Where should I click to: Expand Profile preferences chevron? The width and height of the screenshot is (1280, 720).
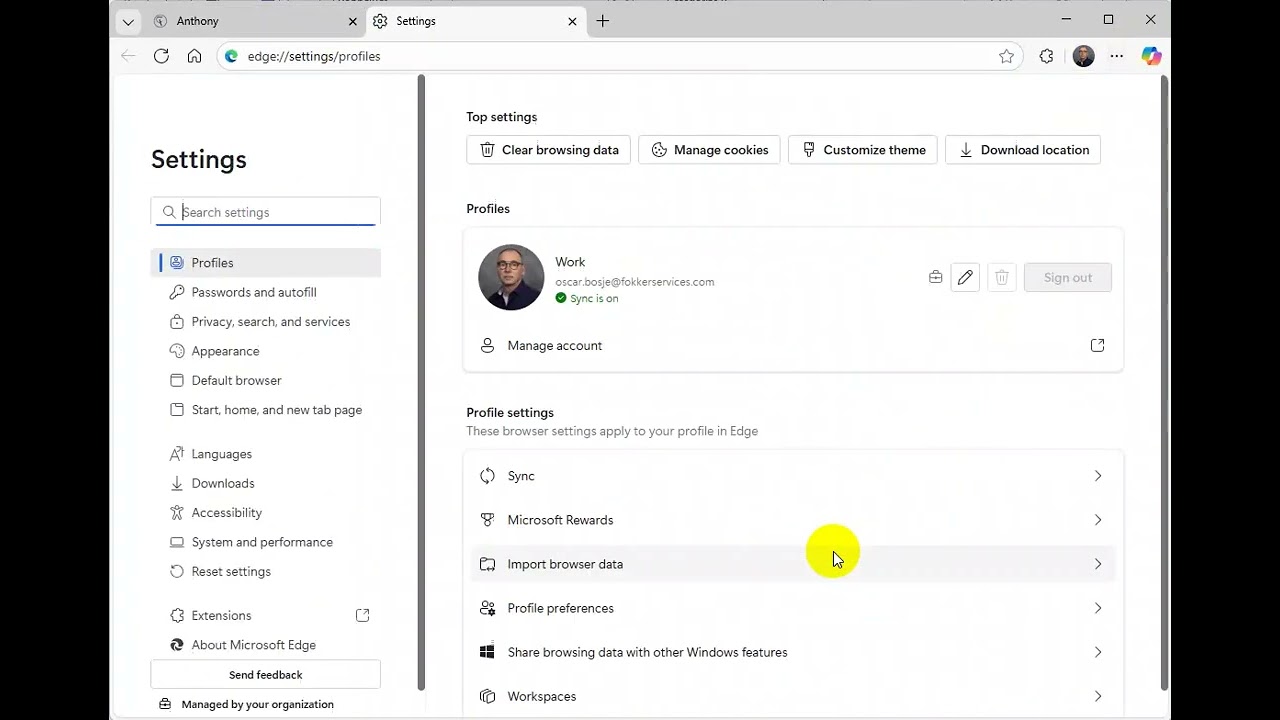[1097, 608]
